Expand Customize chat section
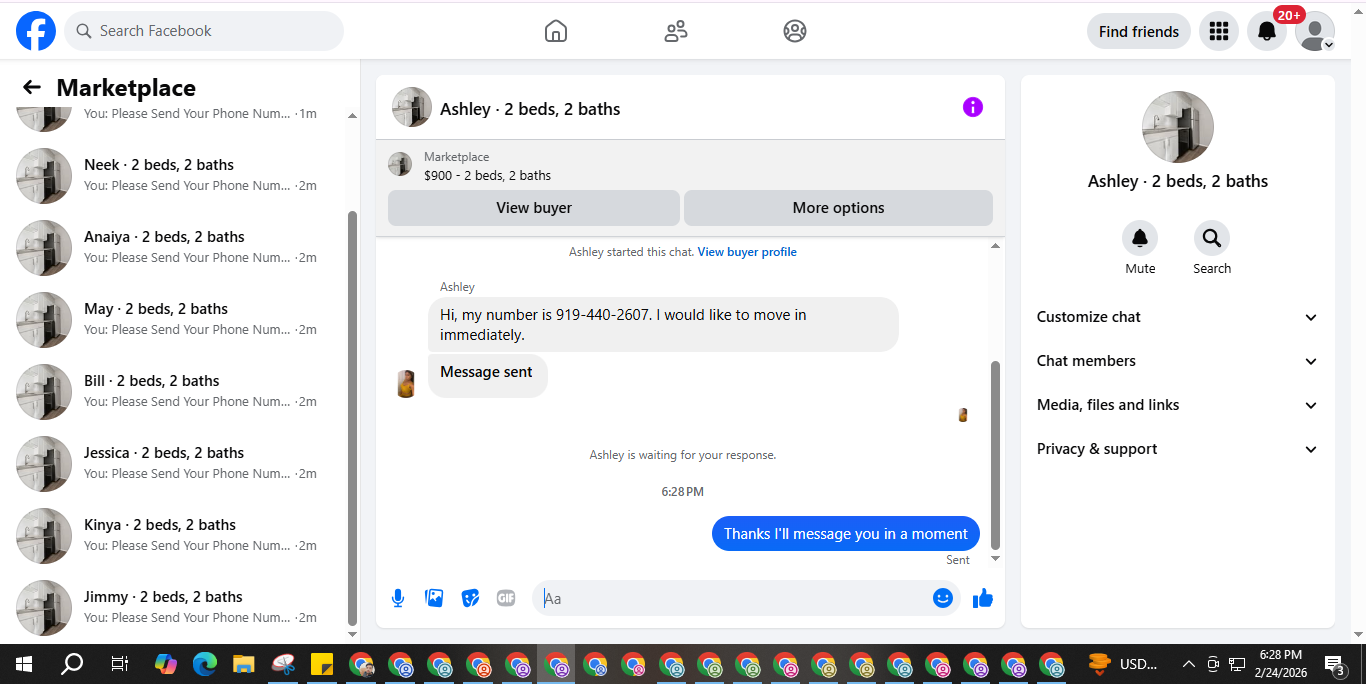Image resolution: width=1366 pixels, height=684 pixels. [x=1178, y=317]
